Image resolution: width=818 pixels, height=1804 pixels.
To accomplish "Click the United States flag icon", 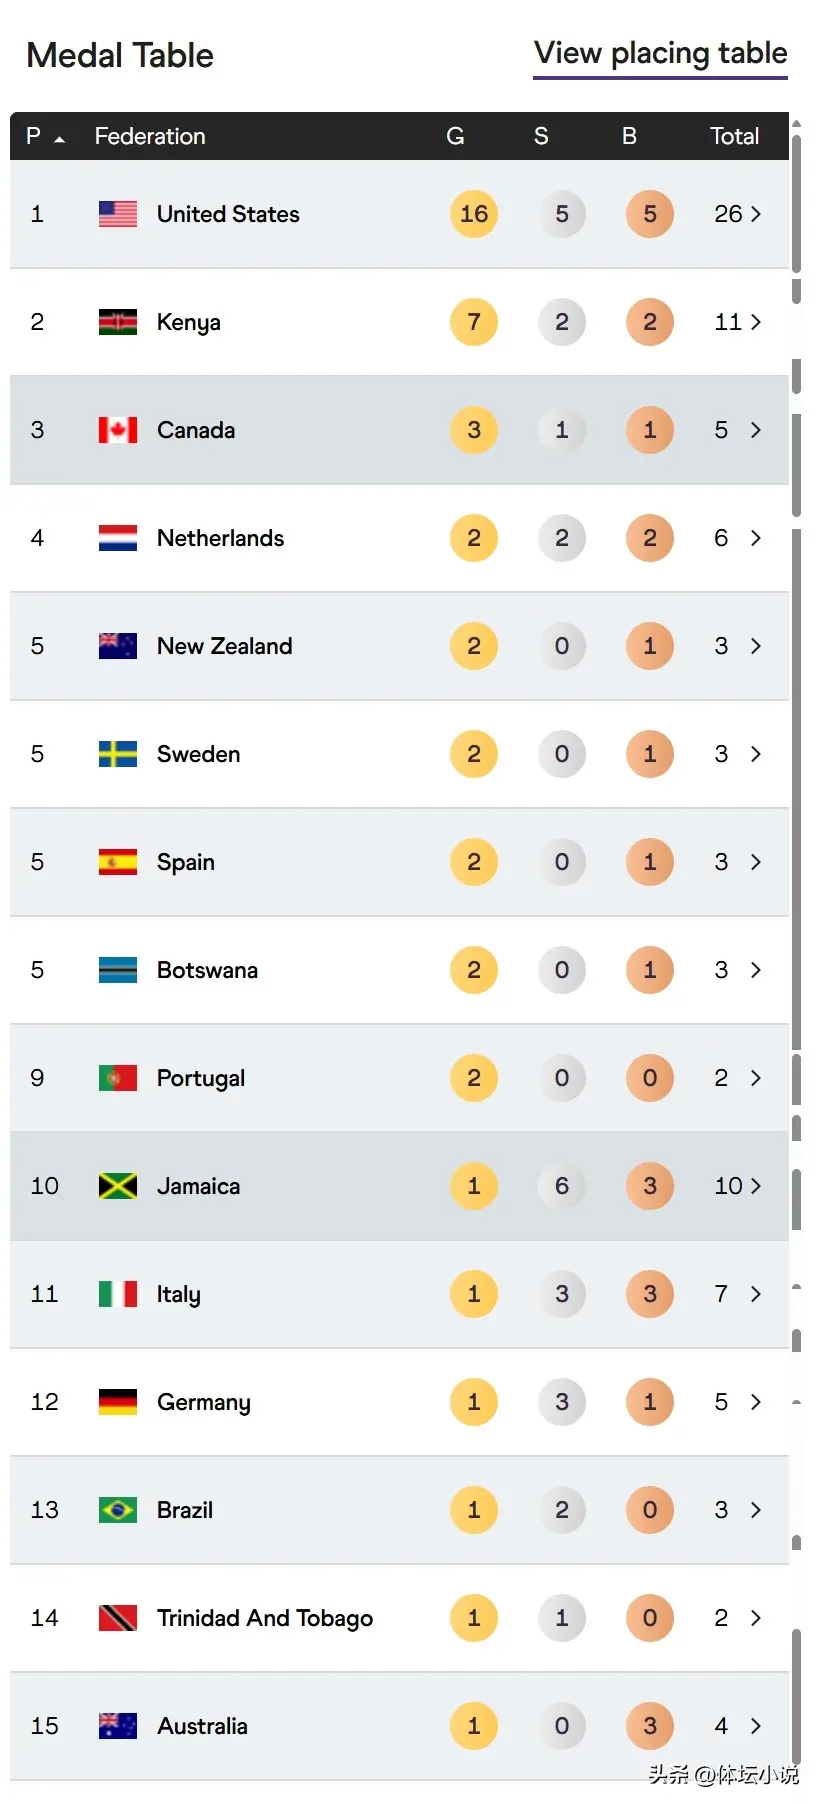I will [116, 213].
